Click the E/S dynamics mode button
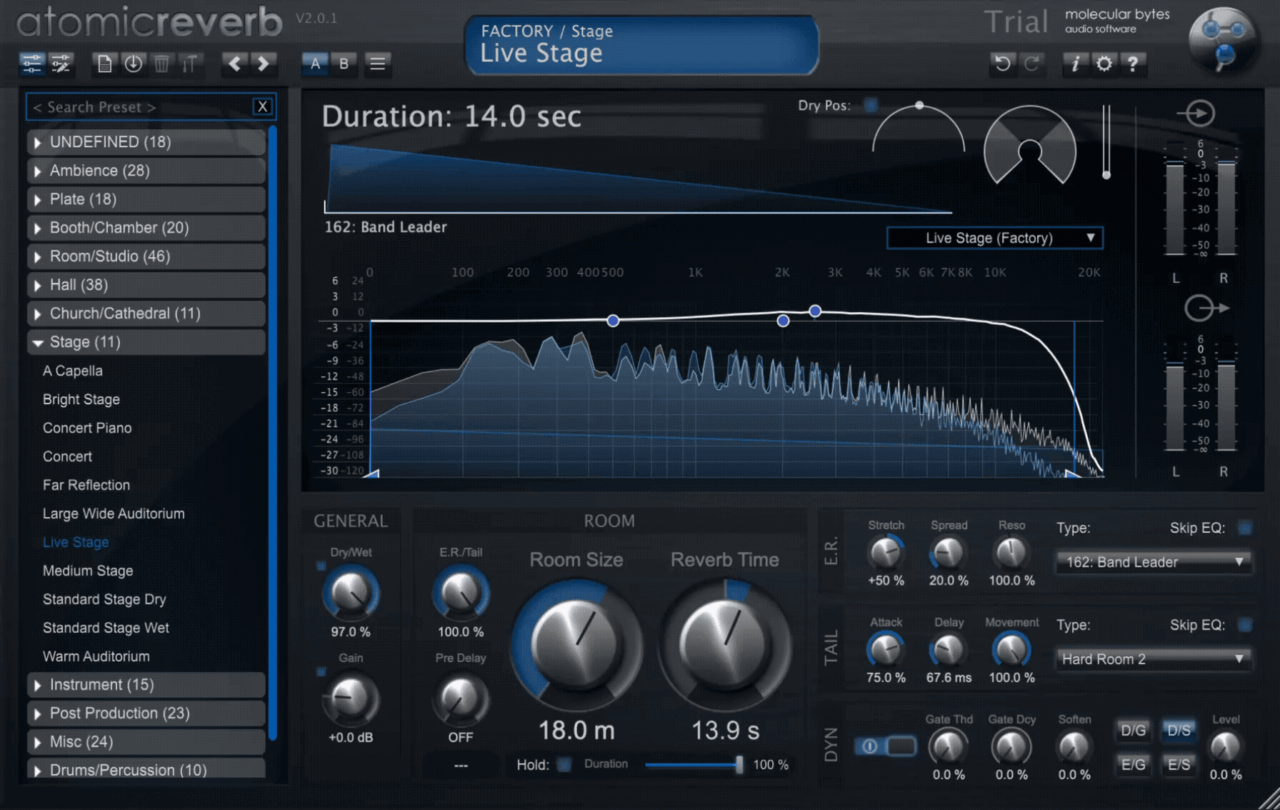The height and width of the screenshot is (810, 1280). [1178, 766]
